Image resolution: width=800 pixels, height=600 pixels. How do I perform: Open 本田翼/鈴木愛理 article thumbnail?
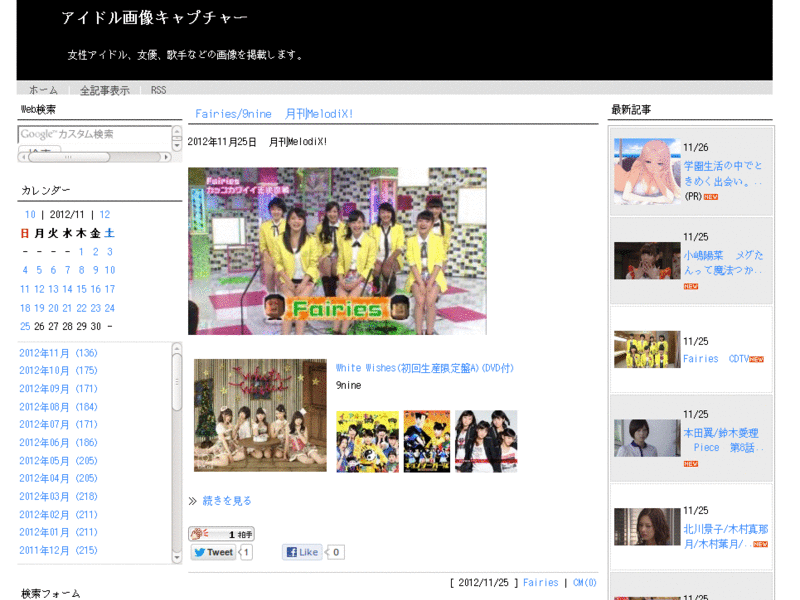pyautogui.click(x=647, y=438)
